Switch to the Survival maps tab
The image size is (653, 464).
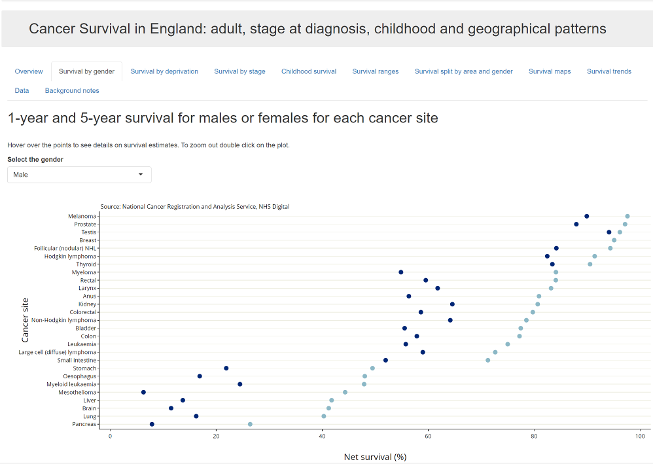[x=550, y=71]
